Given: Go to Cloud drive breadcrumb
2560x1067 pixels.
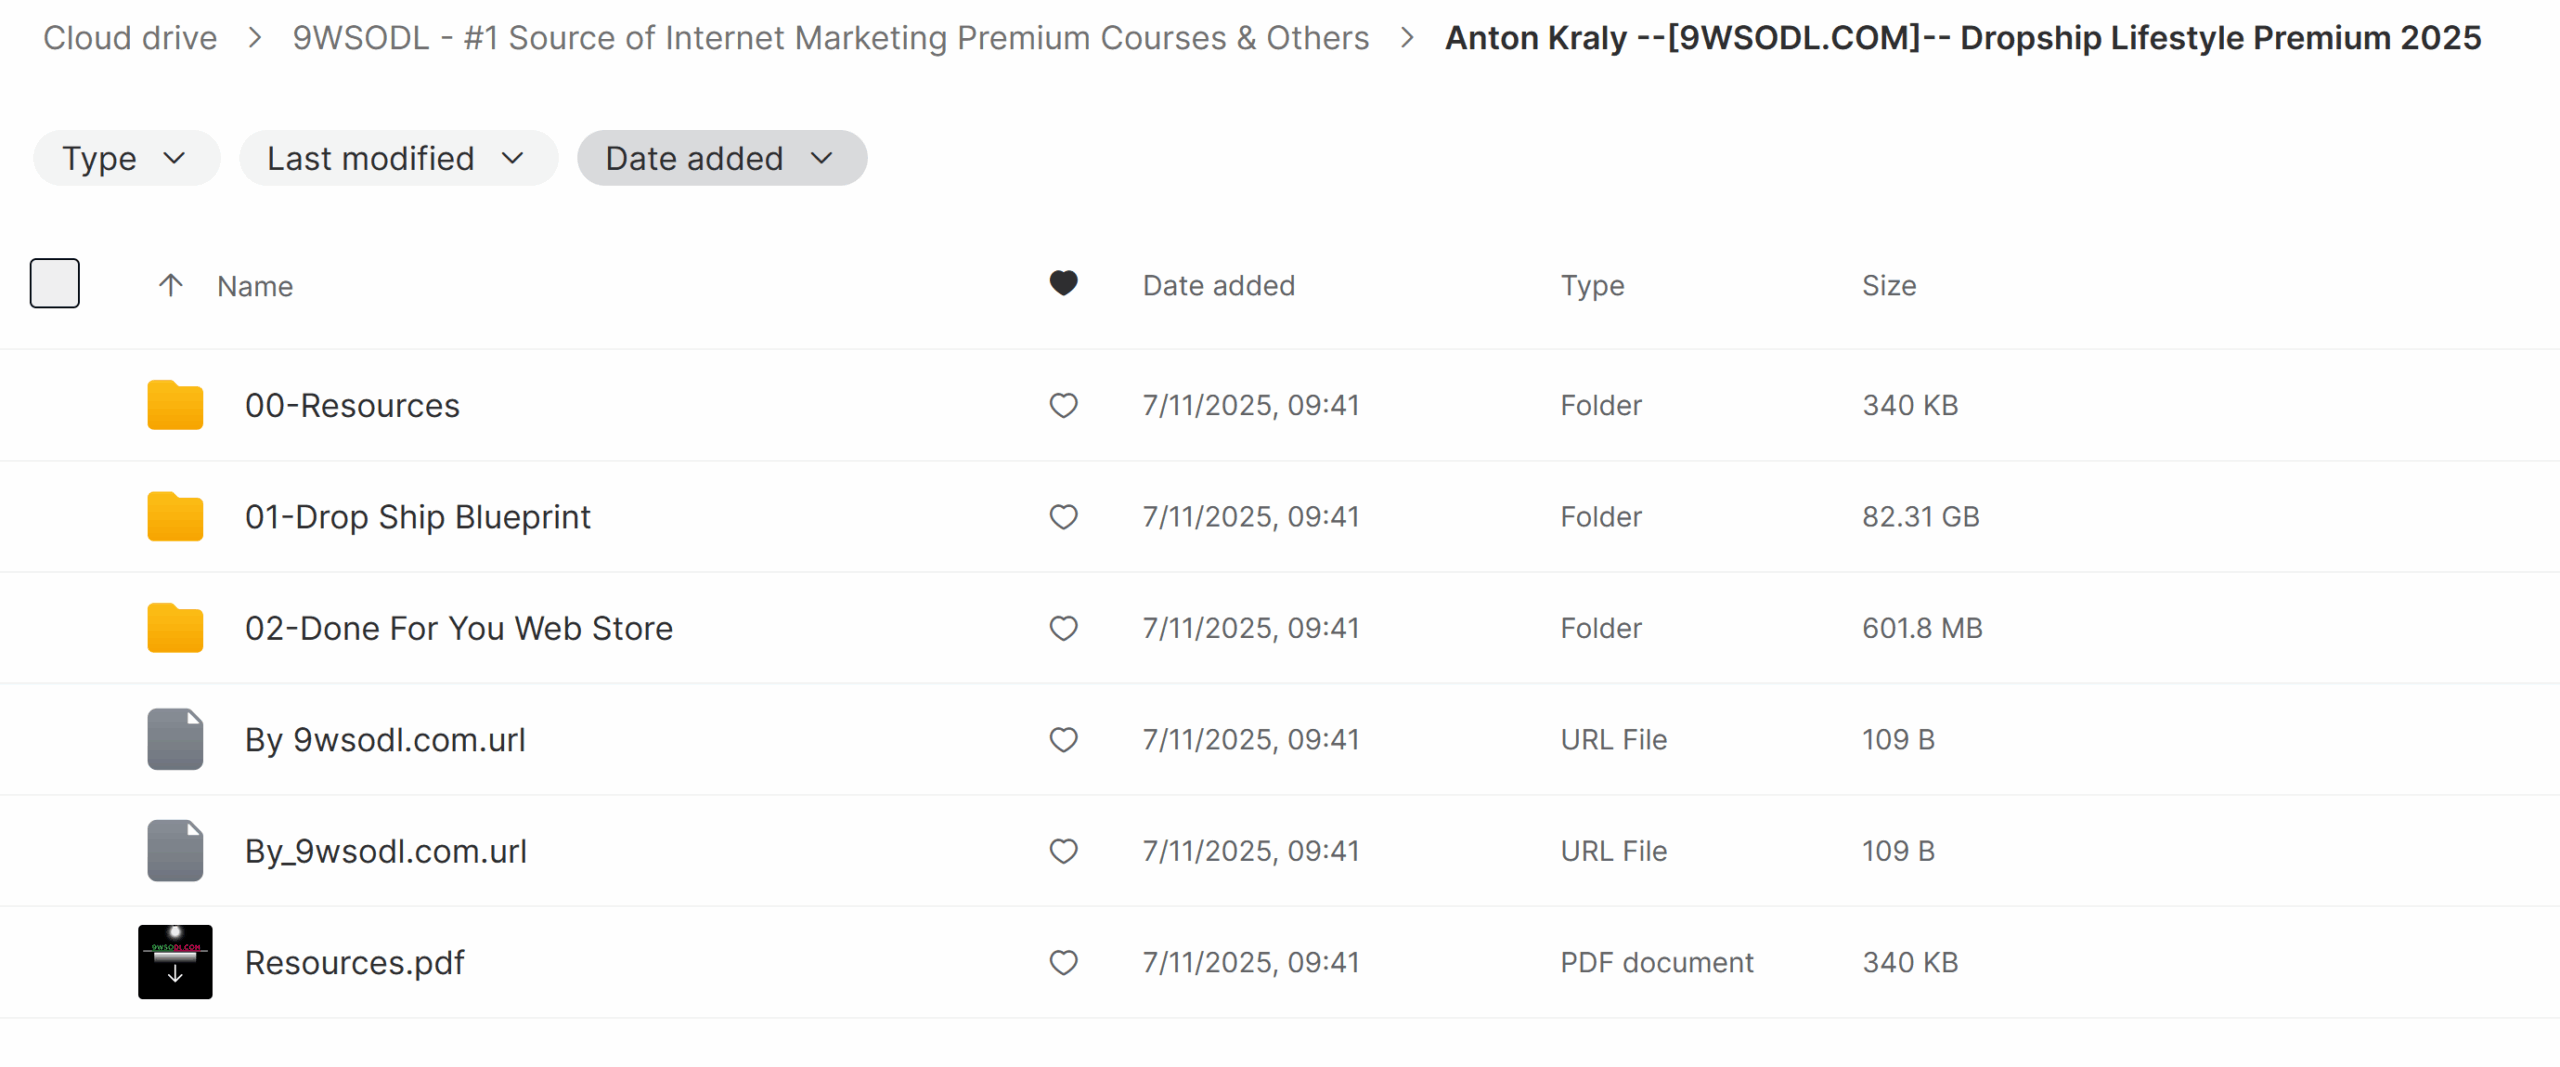Looking at the screenshot, I should point(130,38).
